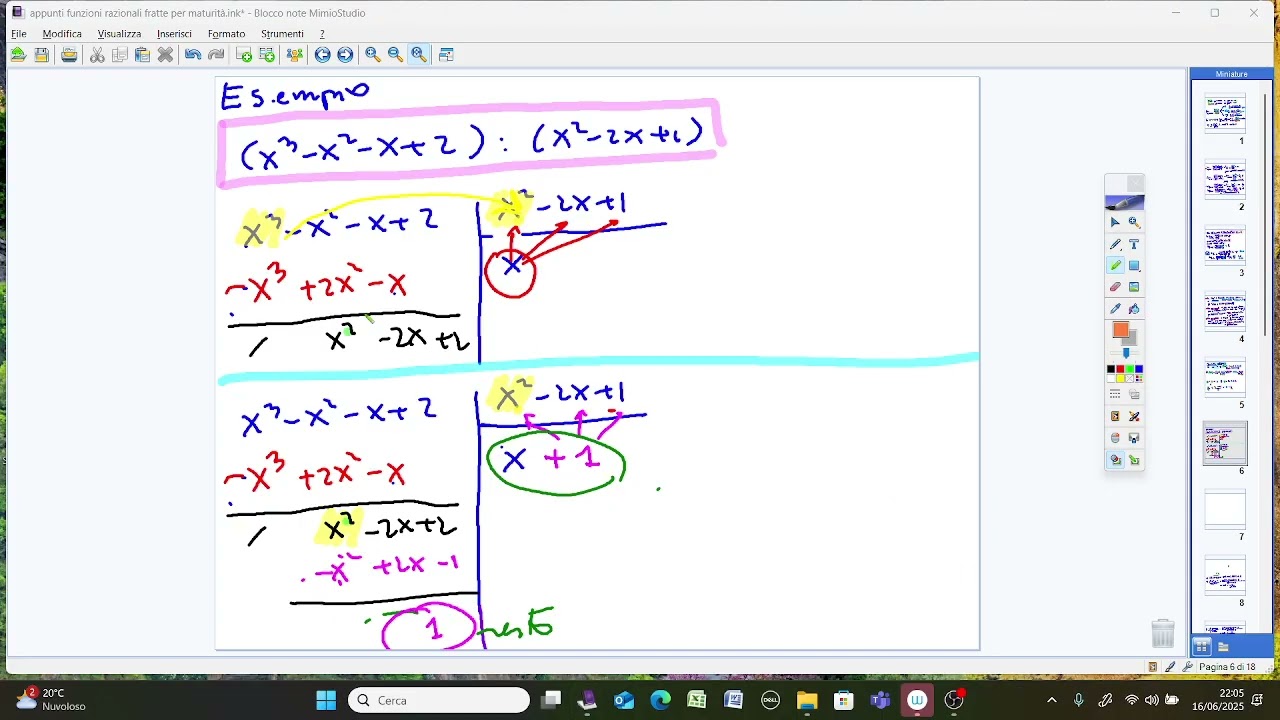1280x720 pixels.
Task: Pick the red palette color
Action: coord(1120,369)
